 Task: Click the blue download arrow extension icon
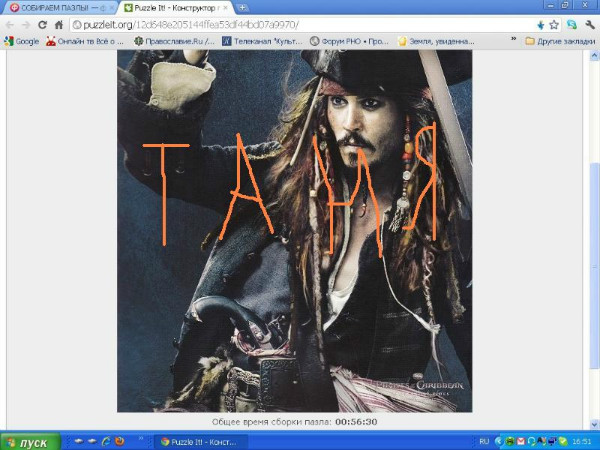pos(540,24)
